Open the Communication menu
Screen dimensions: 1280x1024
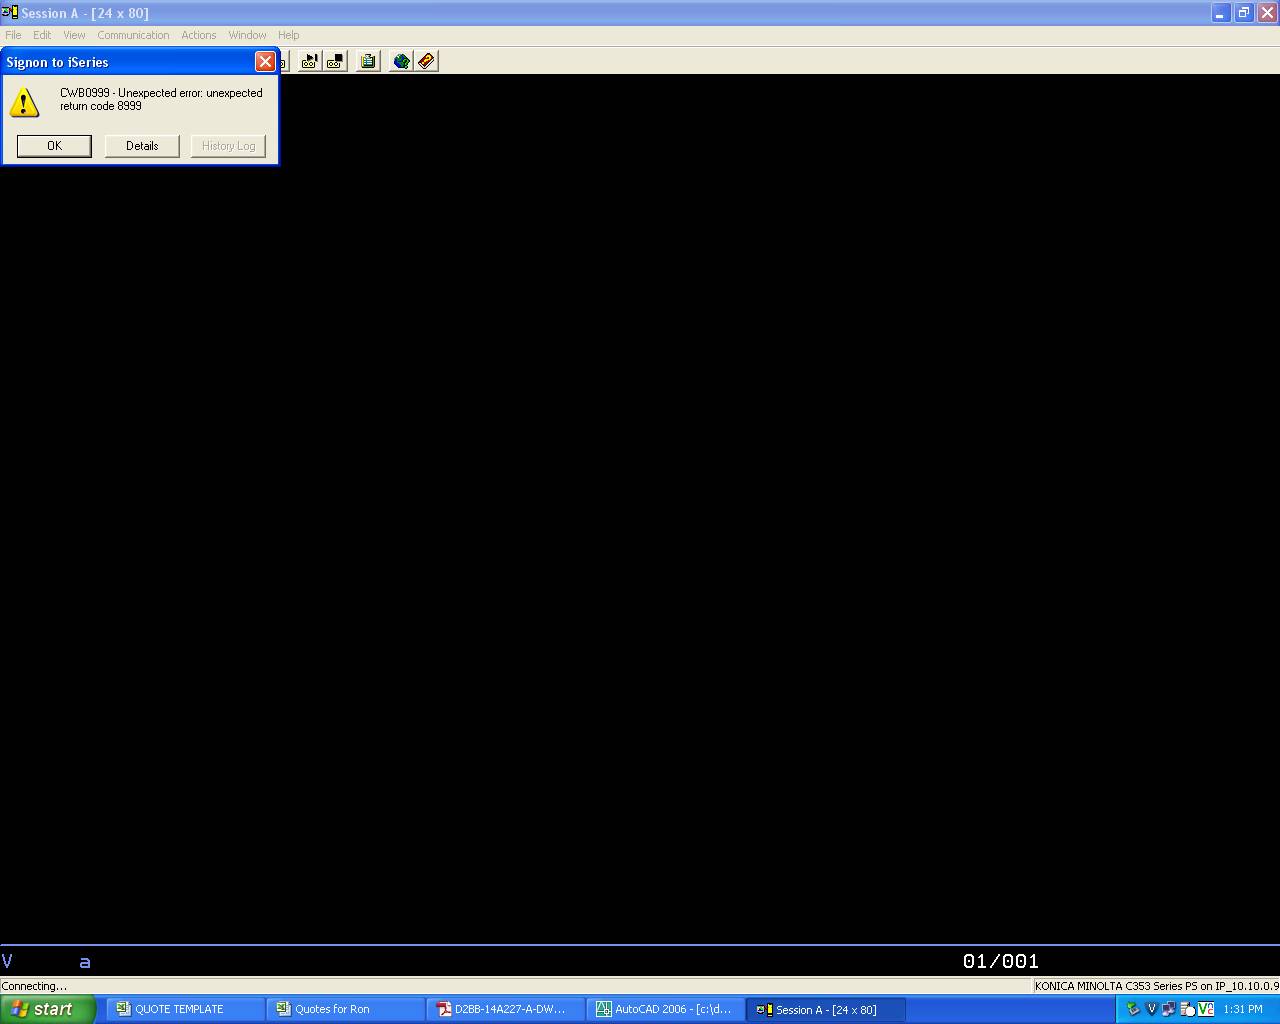133,35
